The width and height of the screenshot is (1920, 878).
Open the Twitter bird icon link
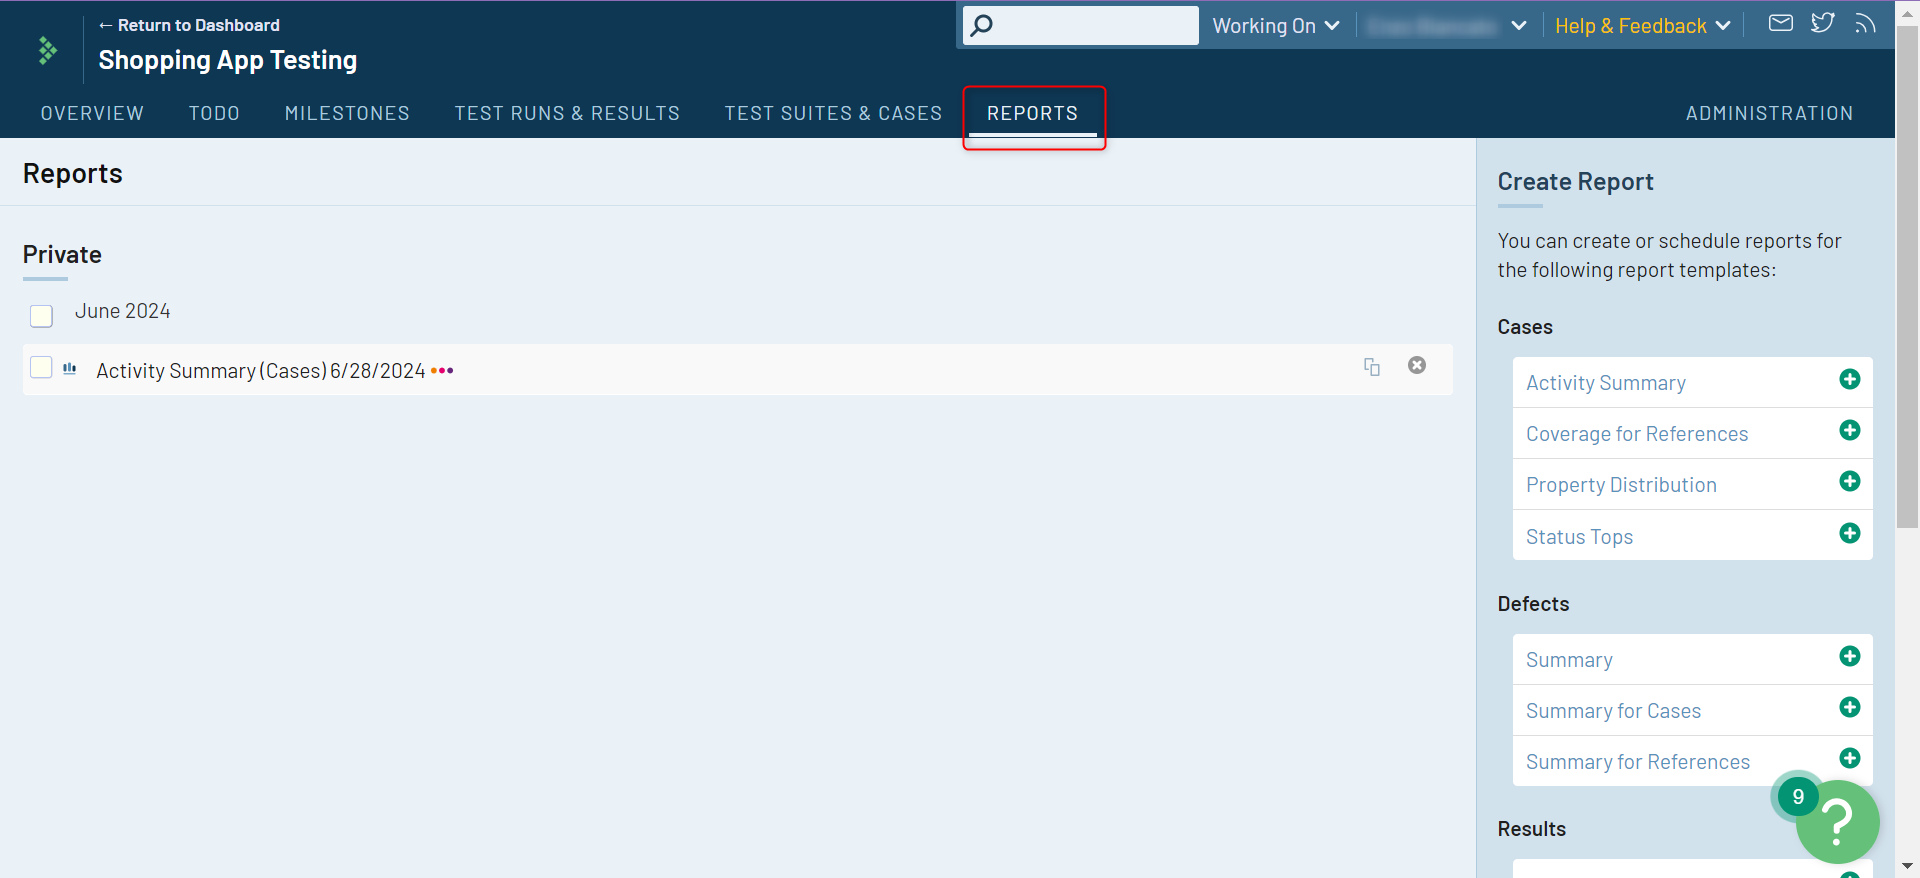point(1822,23)
